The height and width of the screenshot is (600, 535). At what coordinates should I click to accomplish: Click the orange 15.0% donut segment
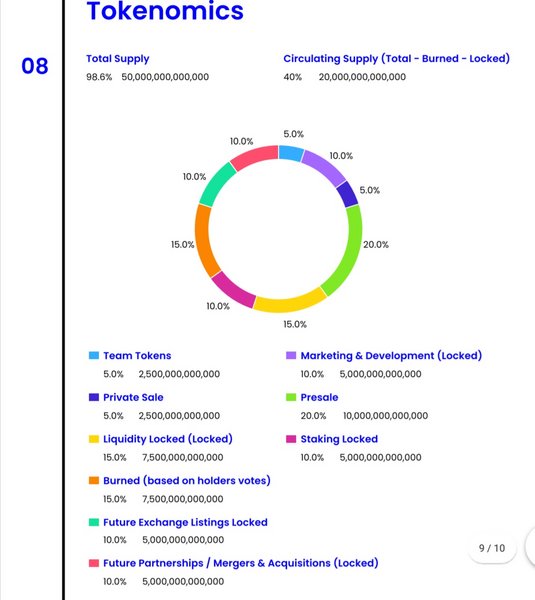tap(204, 241)
